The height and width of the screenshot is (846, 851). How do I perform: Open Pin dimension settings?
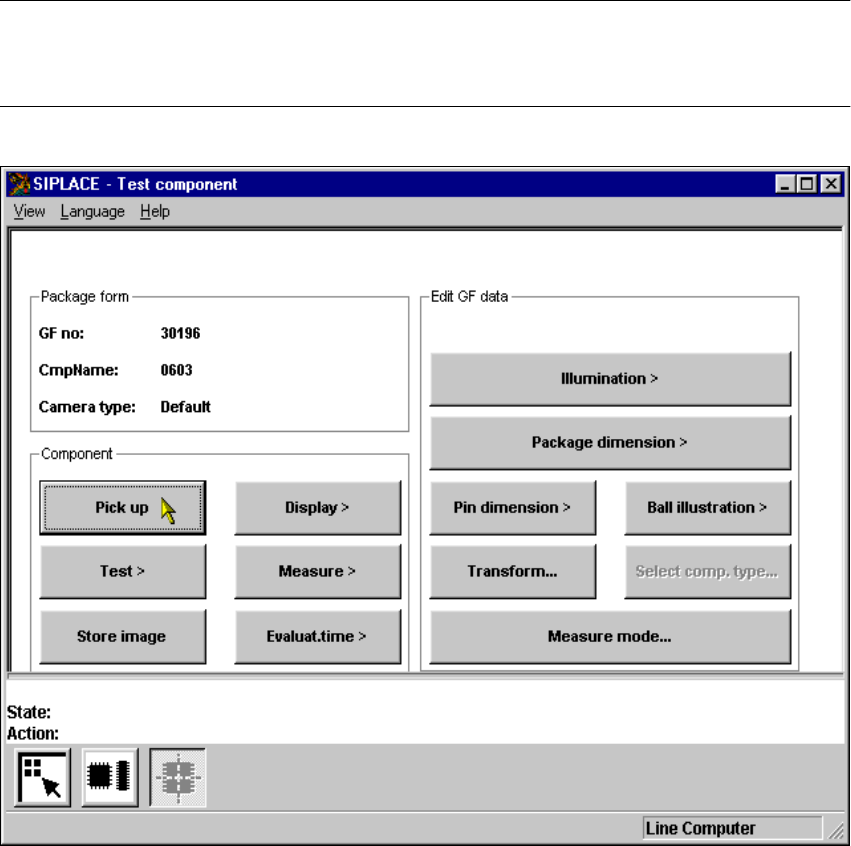[512, 508]
